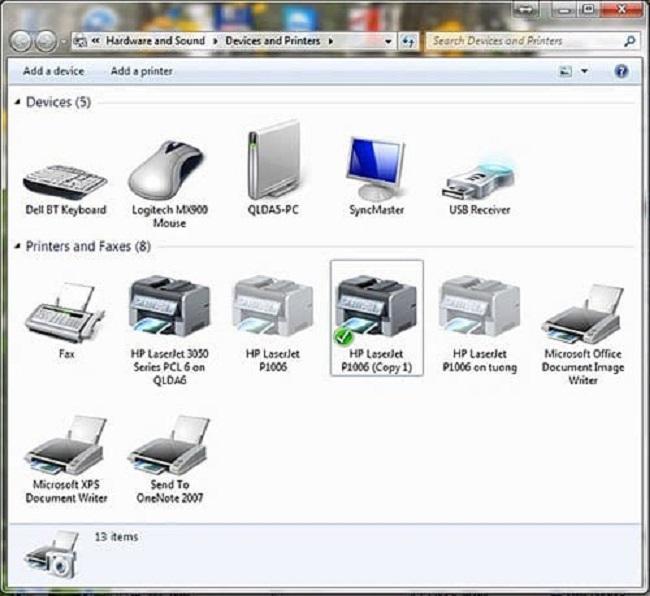The width and height of the screenshot is (650, 596).
Task: Click the Printers and Faxes (8) header text
Action: click(x=88, y=246)
